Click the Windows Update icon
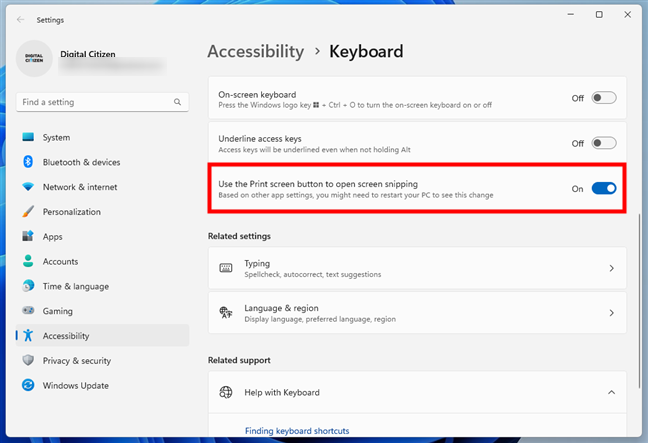 [x=28, y=385]
